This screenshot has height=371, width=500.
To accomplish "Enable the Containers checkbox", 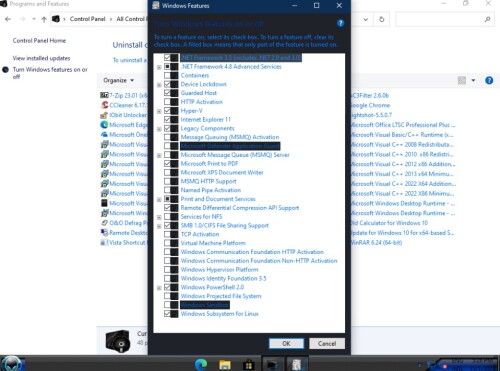I will click(167, 75).
